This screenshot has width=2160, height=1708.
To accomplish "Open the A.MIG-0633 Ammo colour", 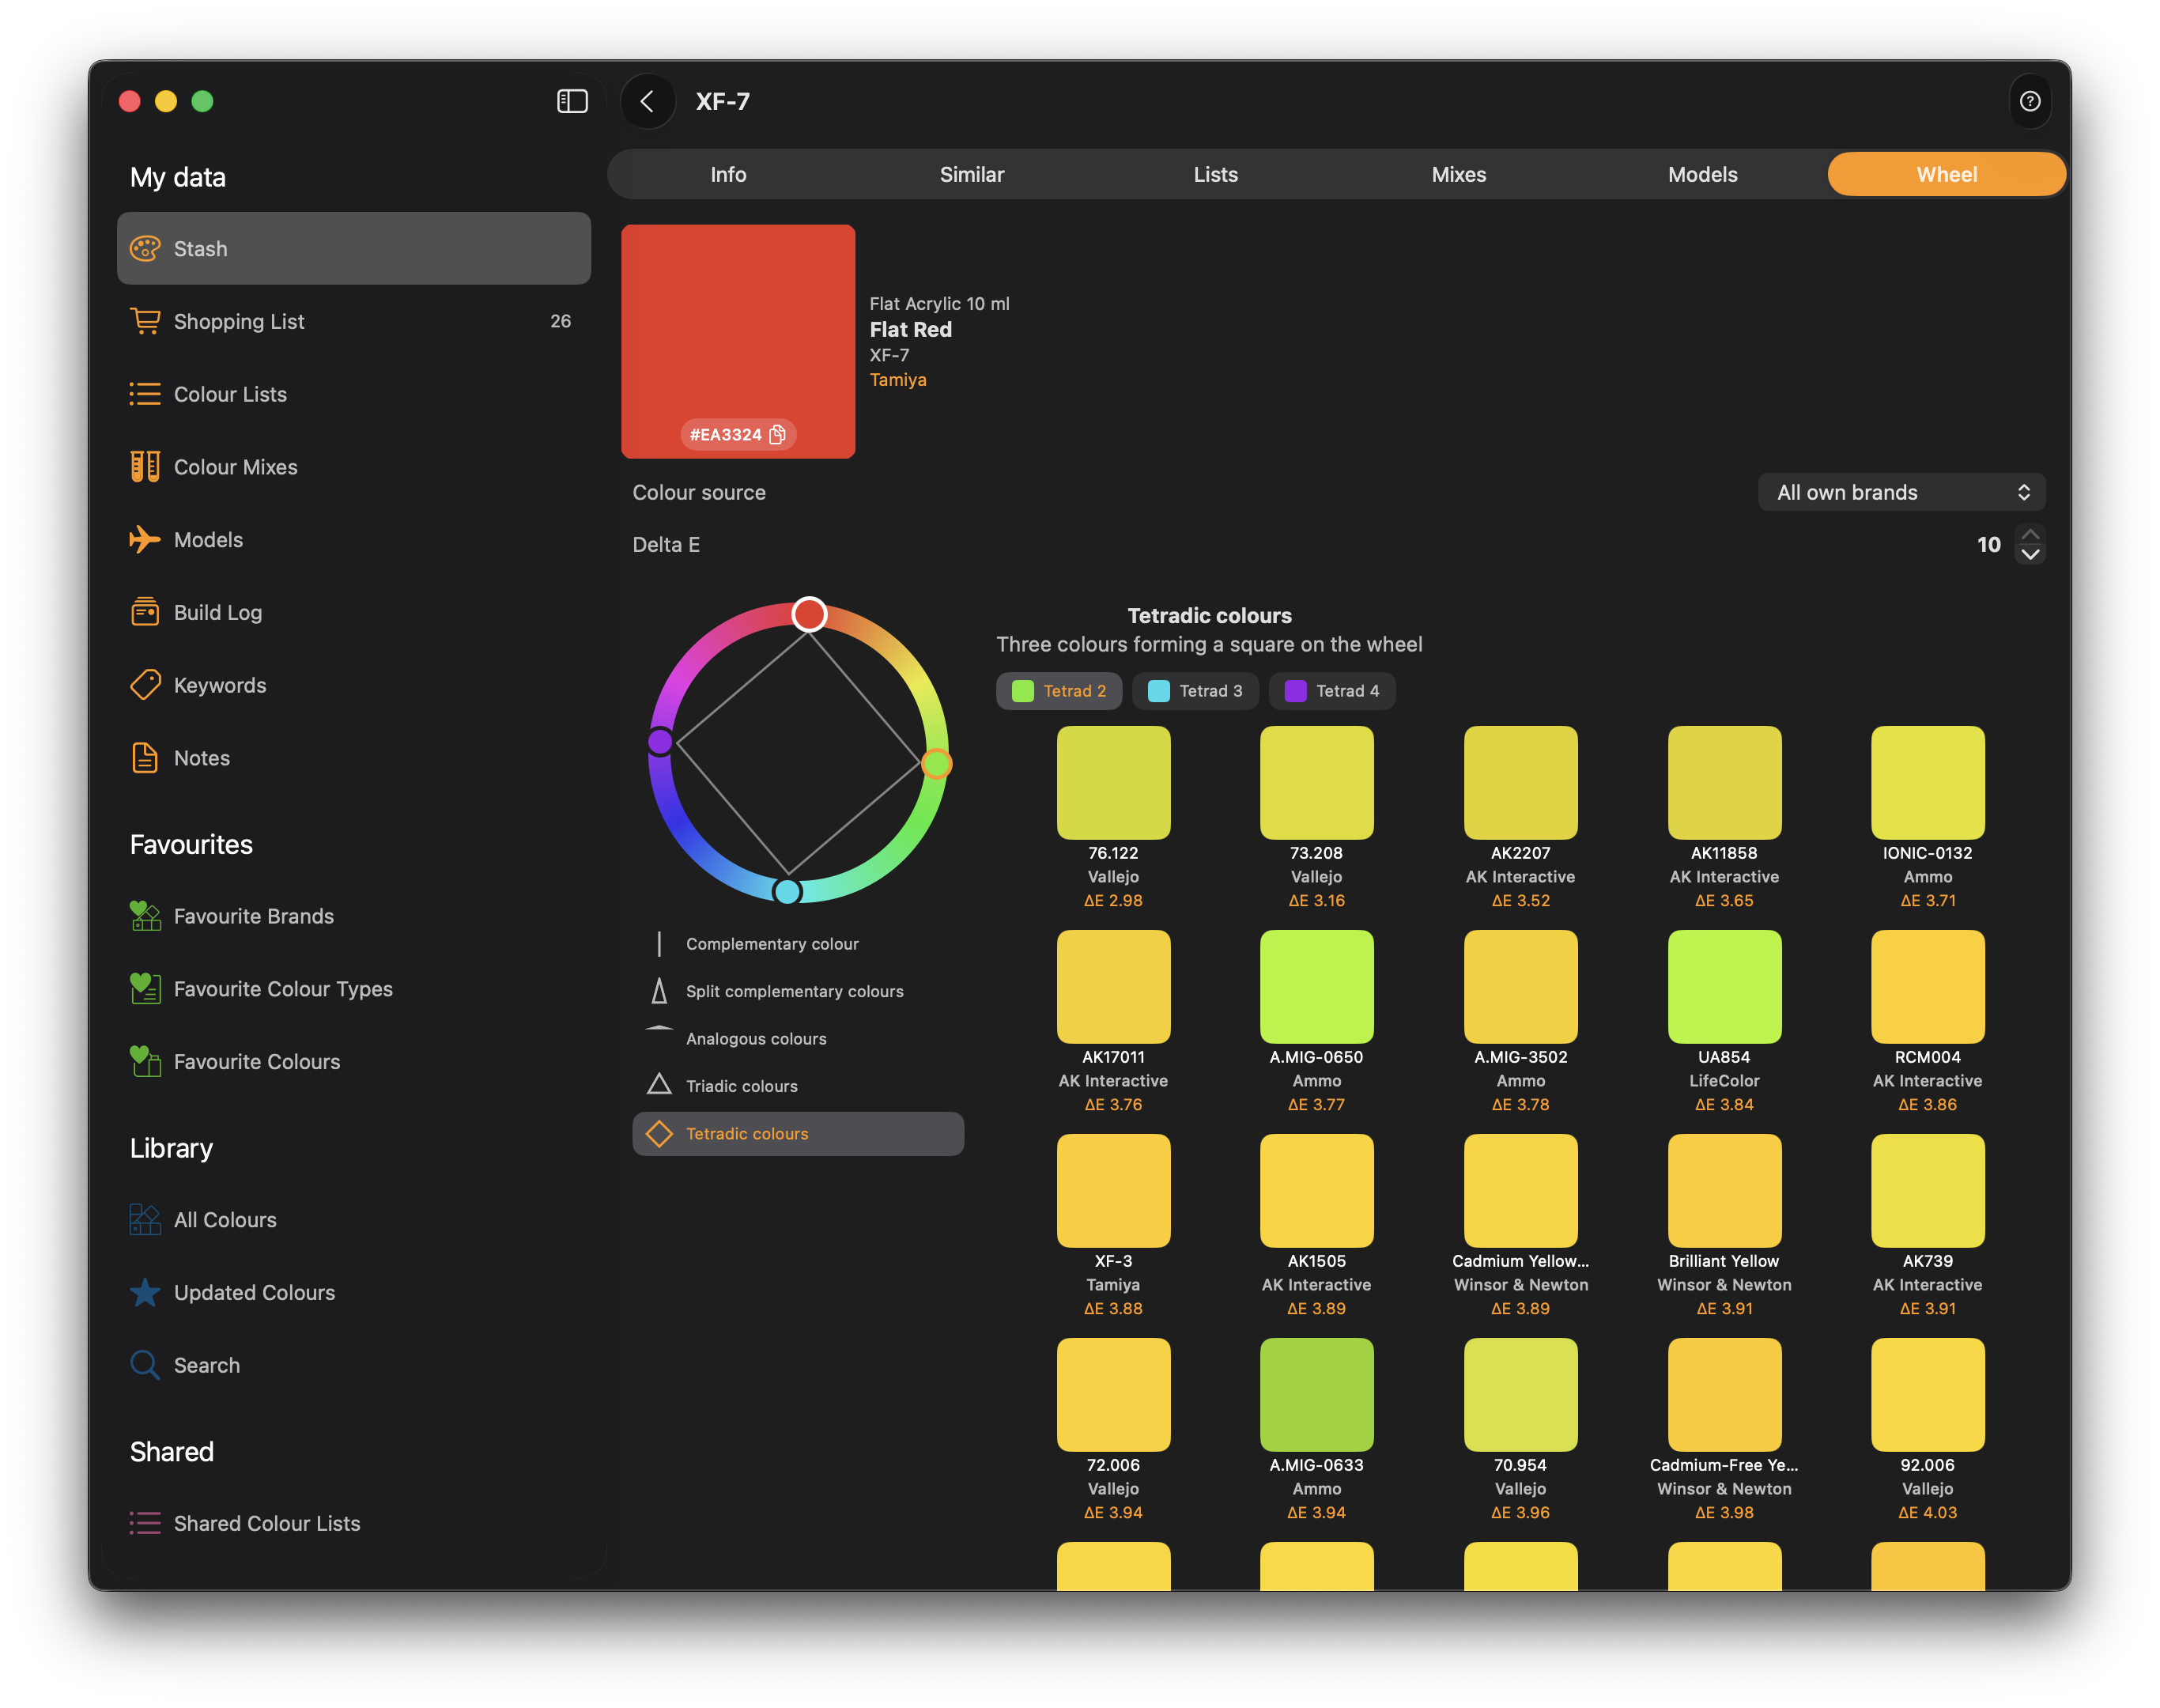I will pyautogui.click(x=1316, y=1395).
